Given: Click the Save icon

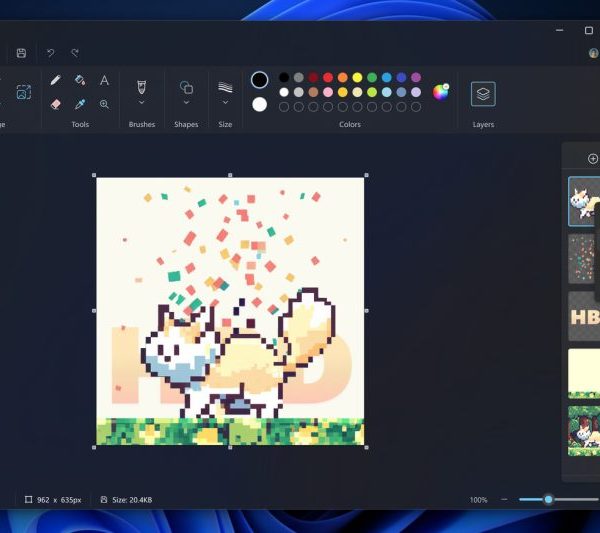Looking at the screenshot, I should click(21, 53).
